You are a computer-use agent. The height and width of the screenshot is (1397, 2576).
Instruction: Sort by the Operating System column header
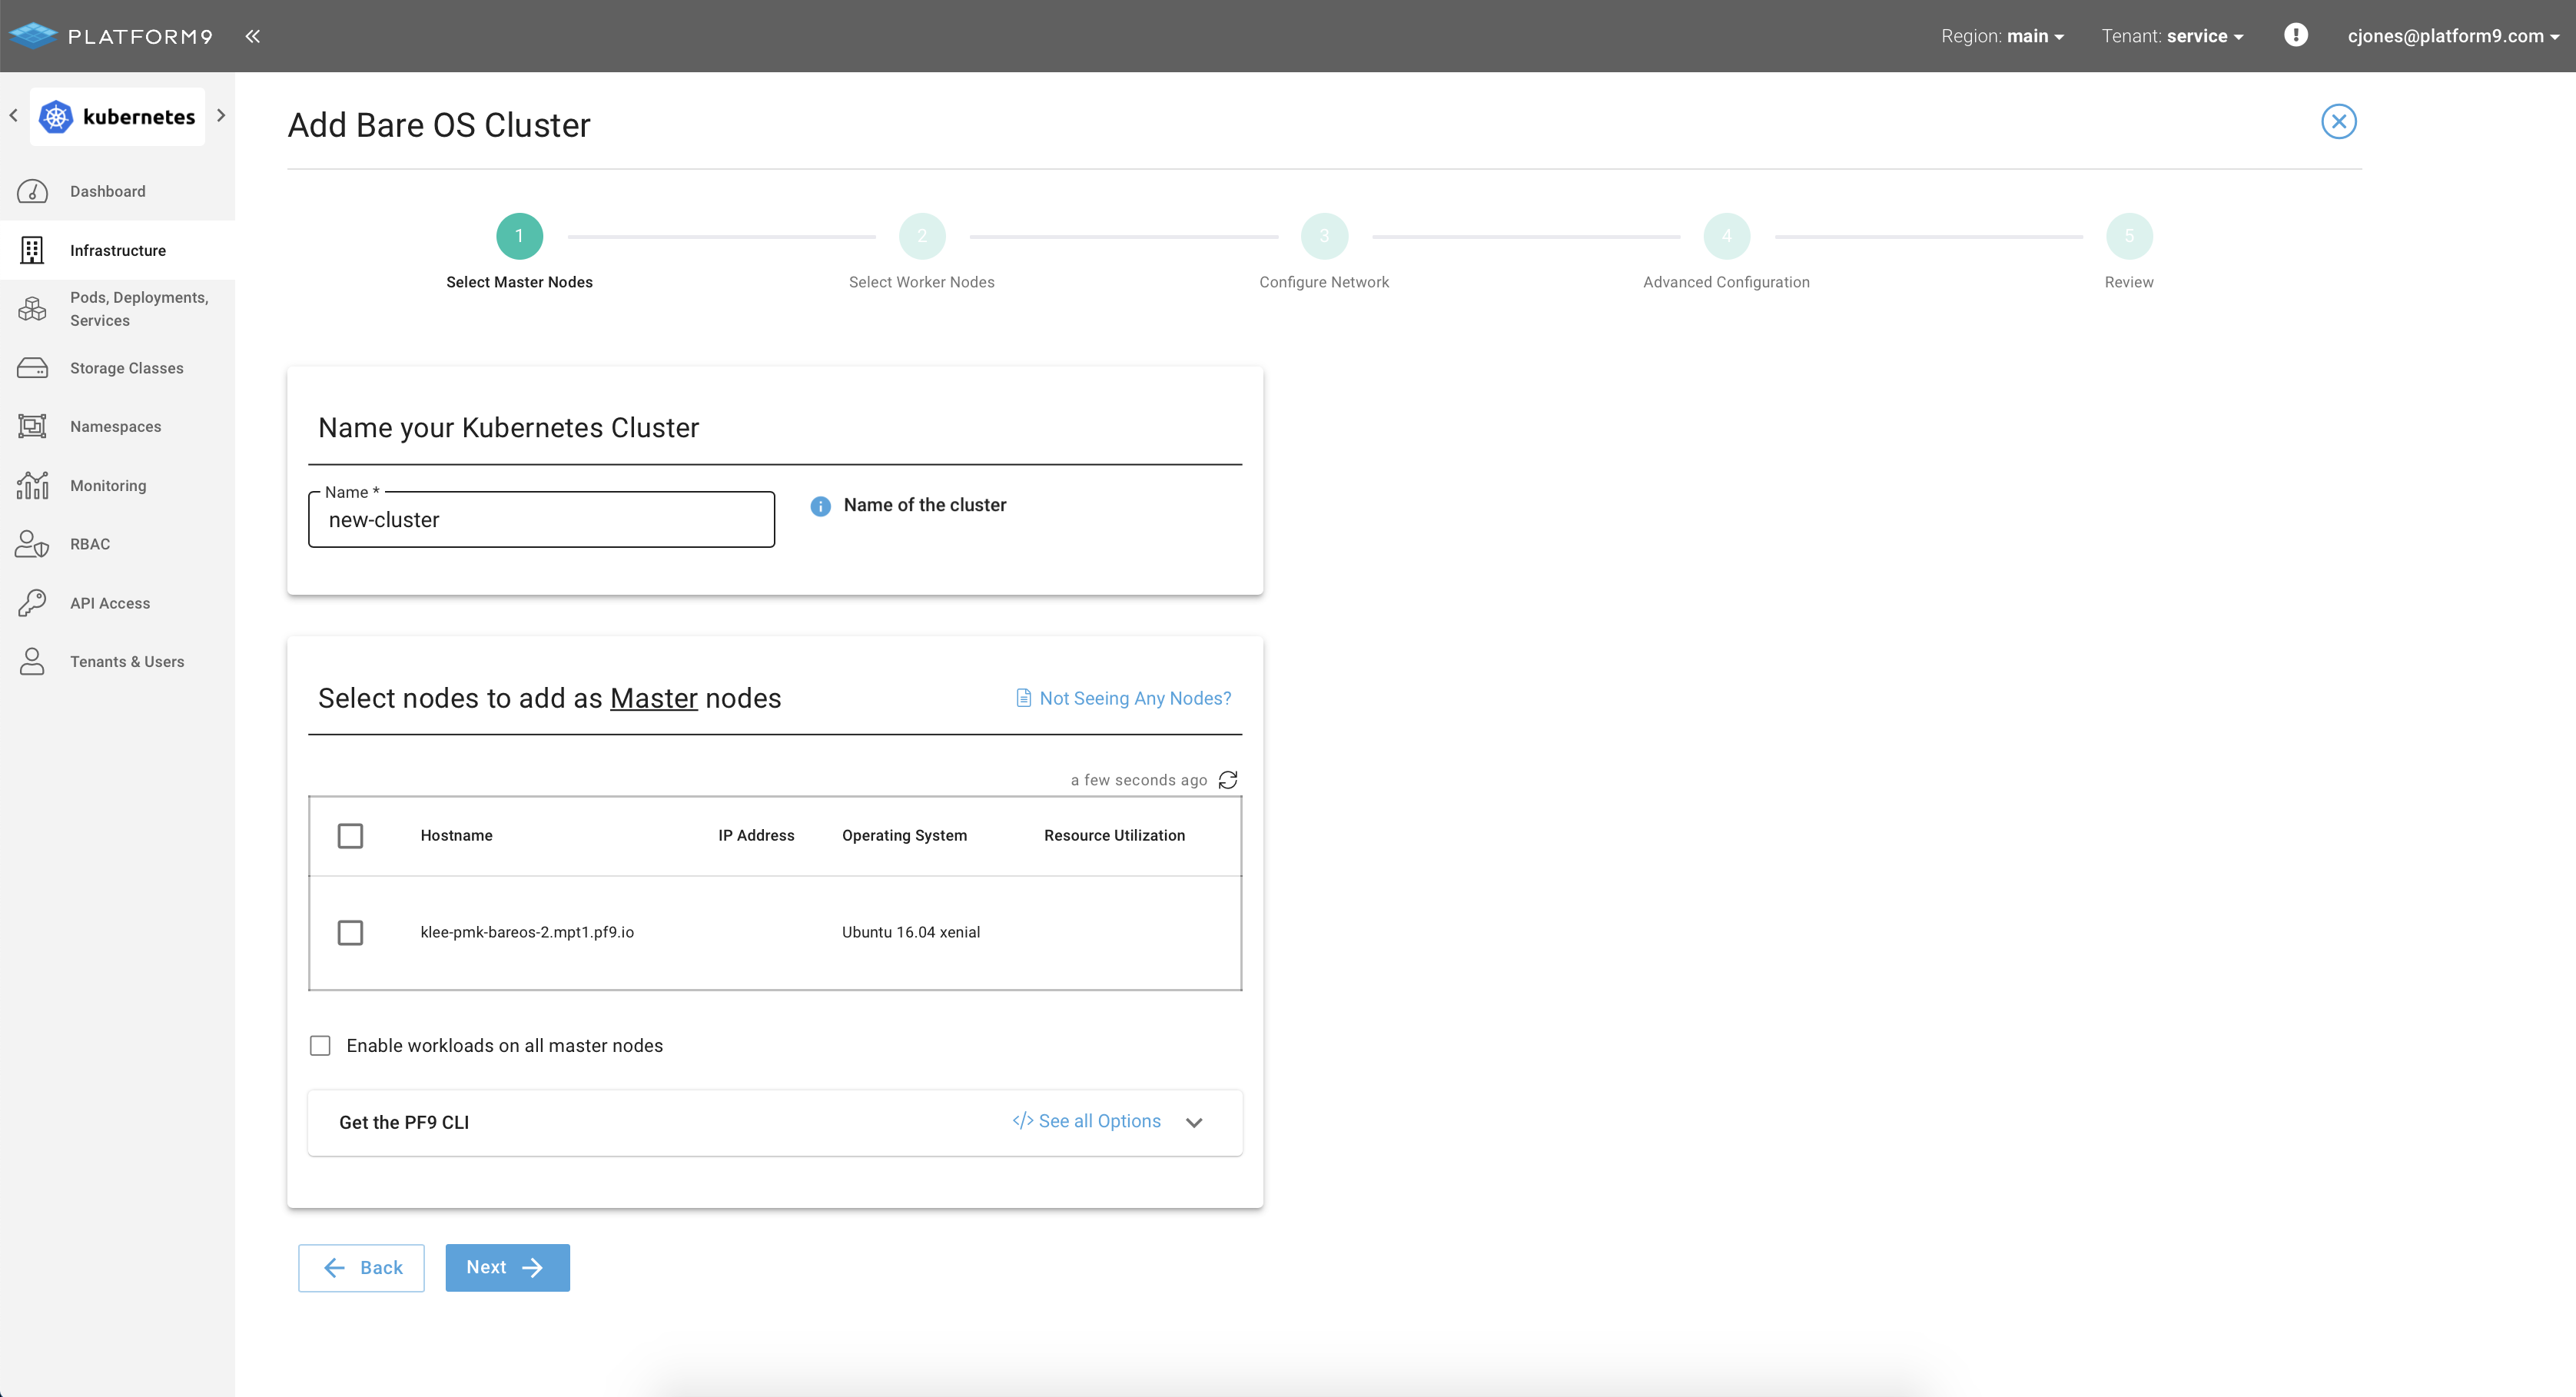coord(904,836)
